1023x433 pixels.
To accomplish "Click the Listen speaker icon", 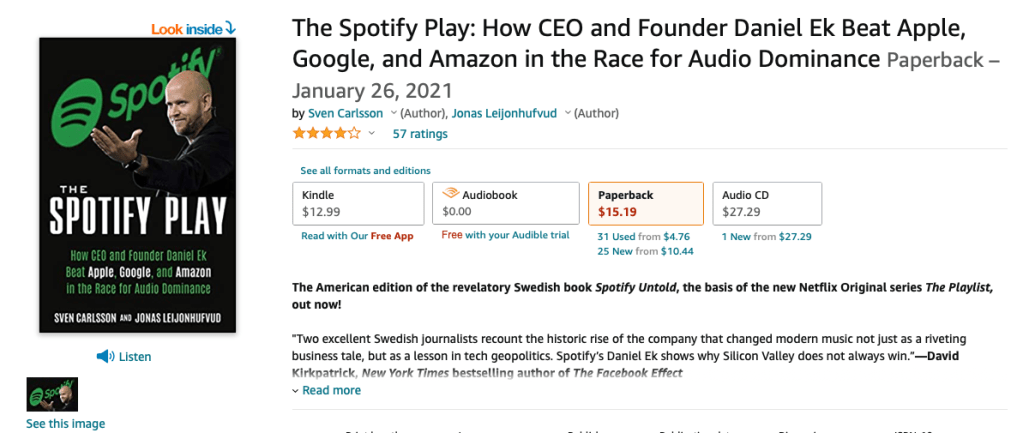I will (x=104, y=356).
